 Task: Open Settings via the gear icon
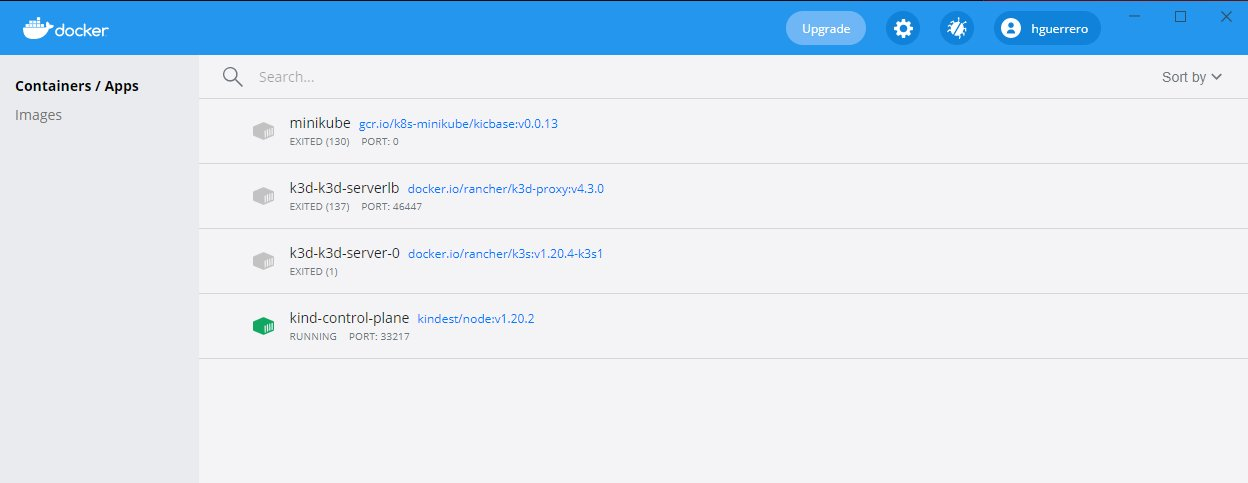[903, 28]
